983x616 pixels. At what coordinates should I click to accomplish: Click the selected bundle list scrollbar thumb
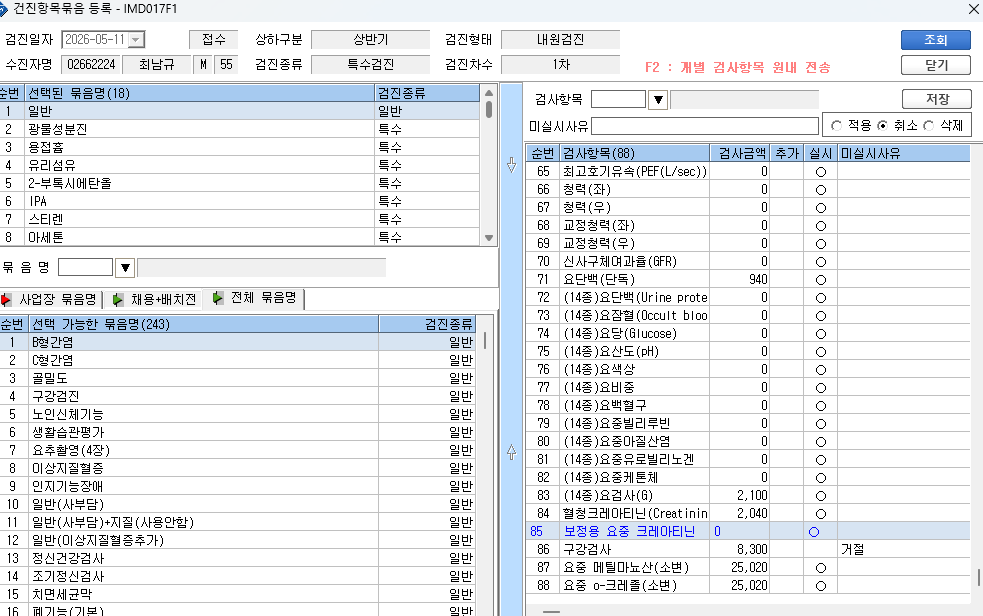489,109
